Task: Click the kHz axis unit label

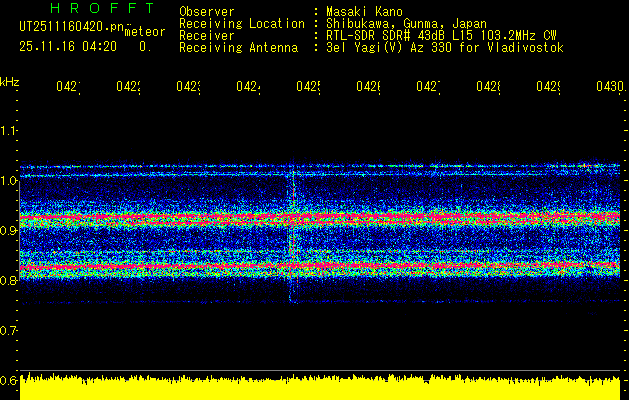Action: pyautogui.click(x=10, y=82)
